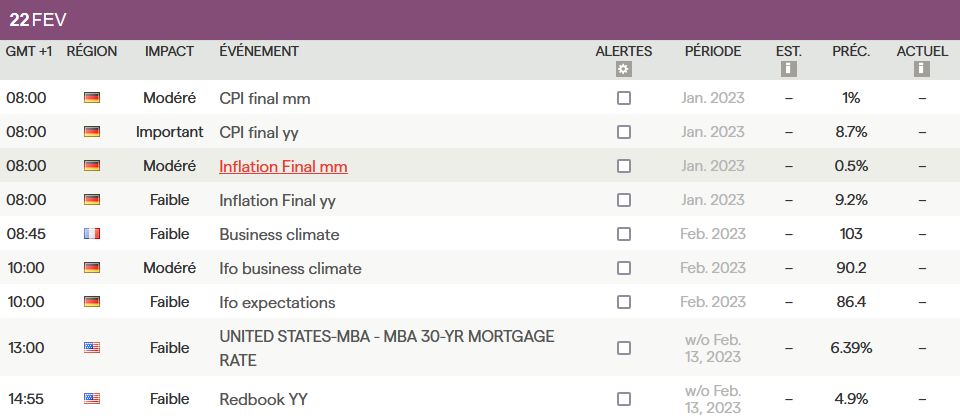The image size is (960, 418).
Task: Click the info icon under EST. column
Action: (789, 69)
